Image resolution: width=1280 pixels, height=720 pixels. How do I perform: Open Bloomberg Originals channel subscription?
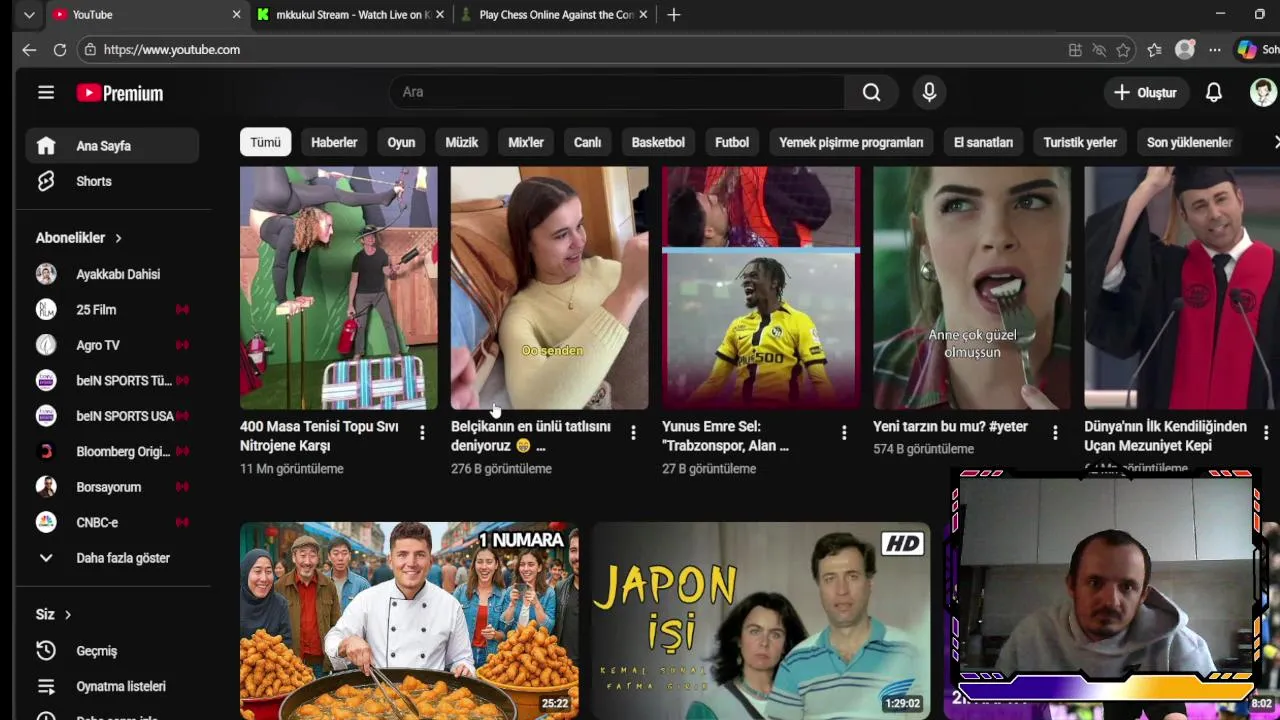pyautogui.click(x=112, y=452)
